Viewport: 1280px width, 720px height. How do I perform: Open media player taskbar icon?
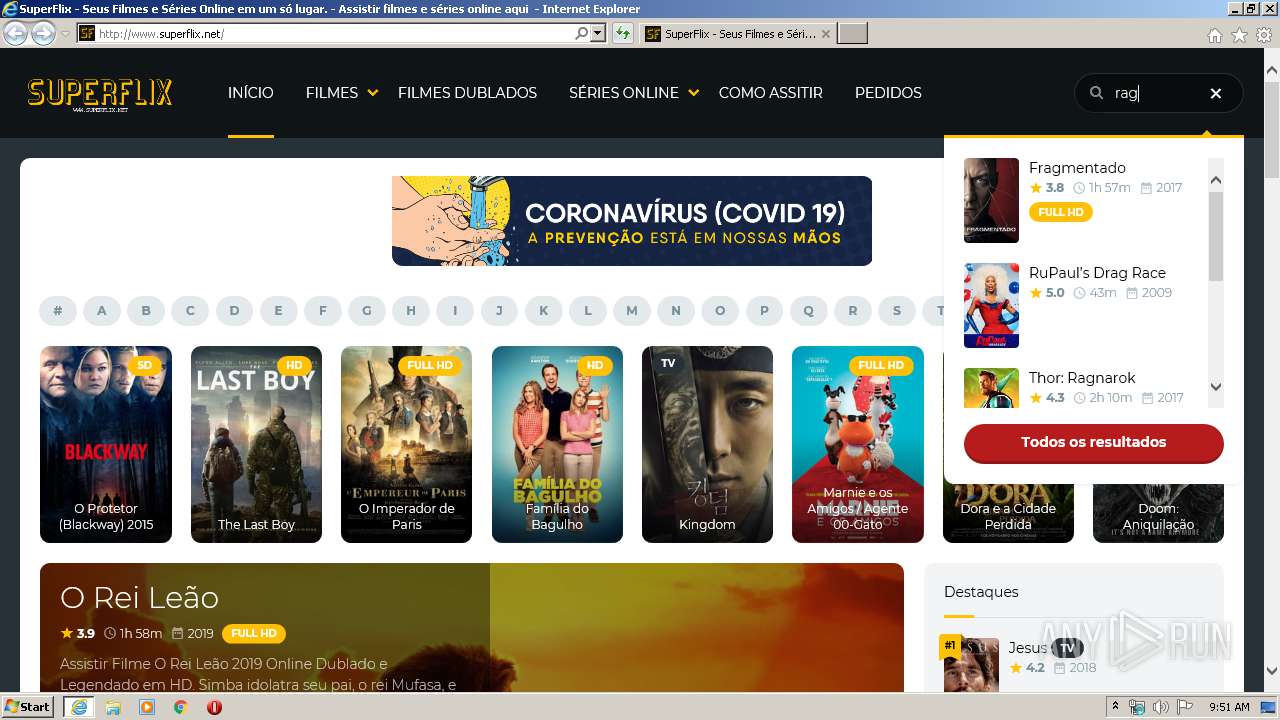(147, 707)
